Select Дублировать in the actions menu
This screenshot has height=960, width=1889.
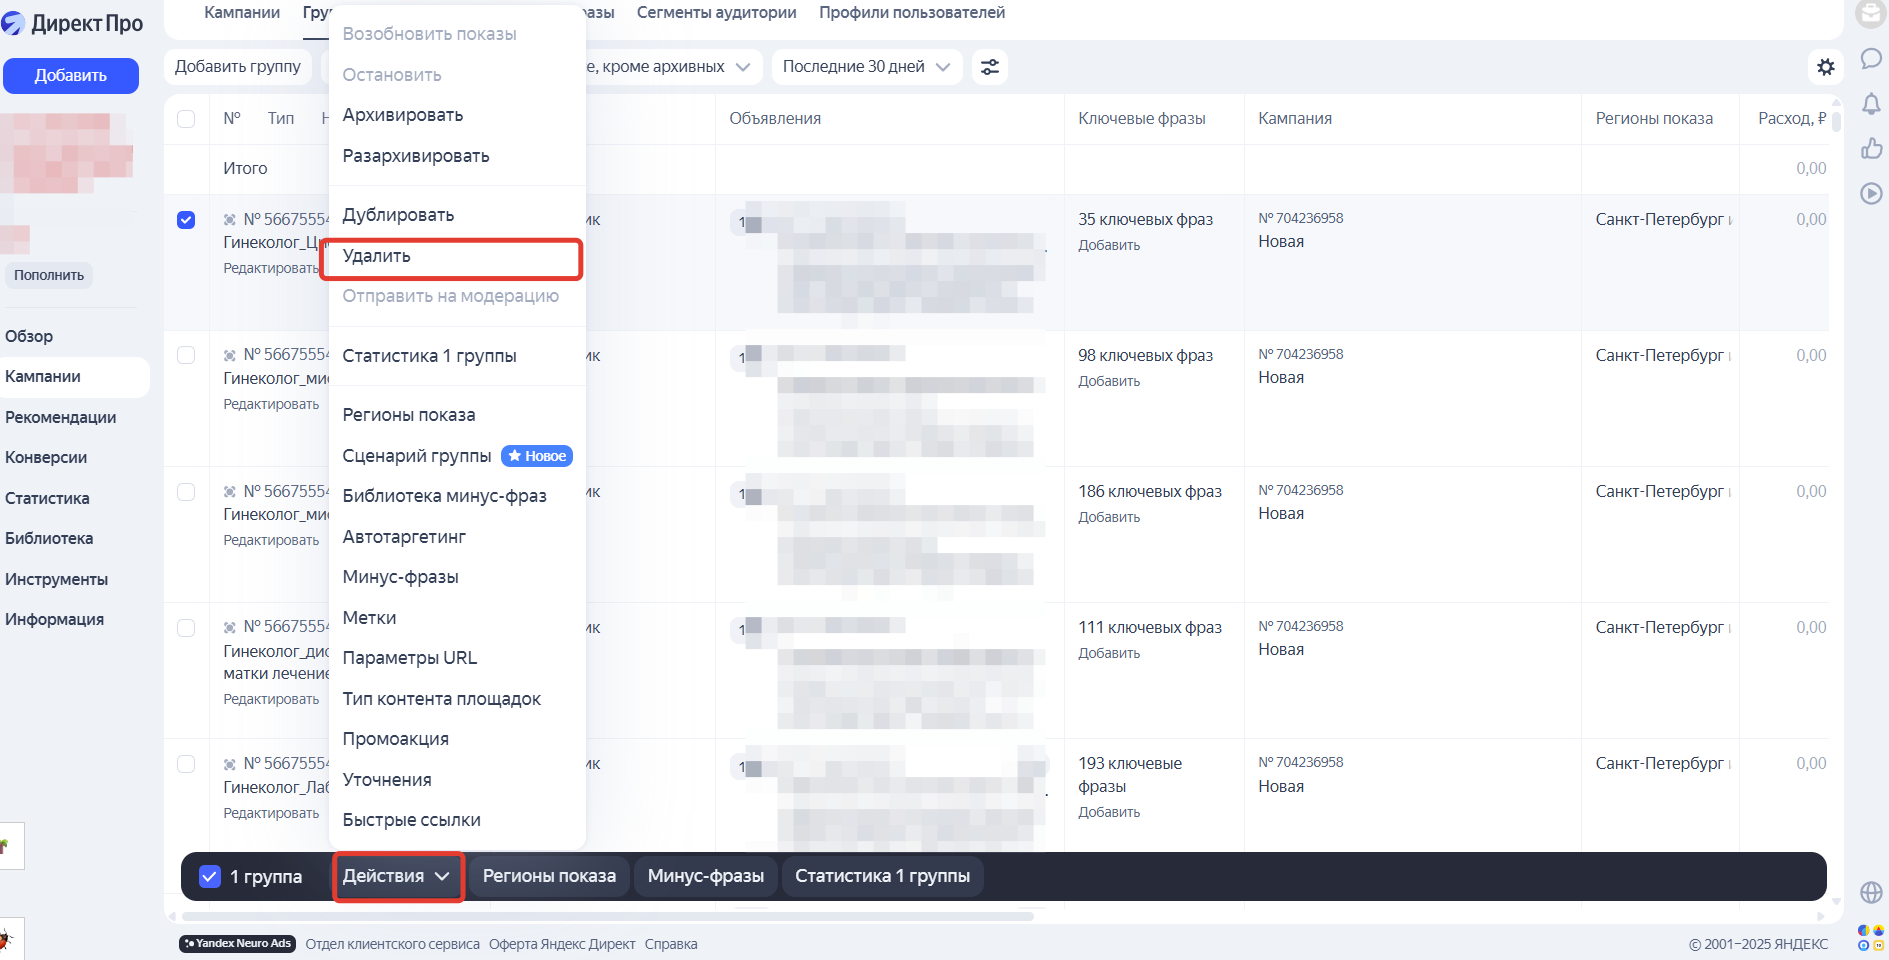398,214
